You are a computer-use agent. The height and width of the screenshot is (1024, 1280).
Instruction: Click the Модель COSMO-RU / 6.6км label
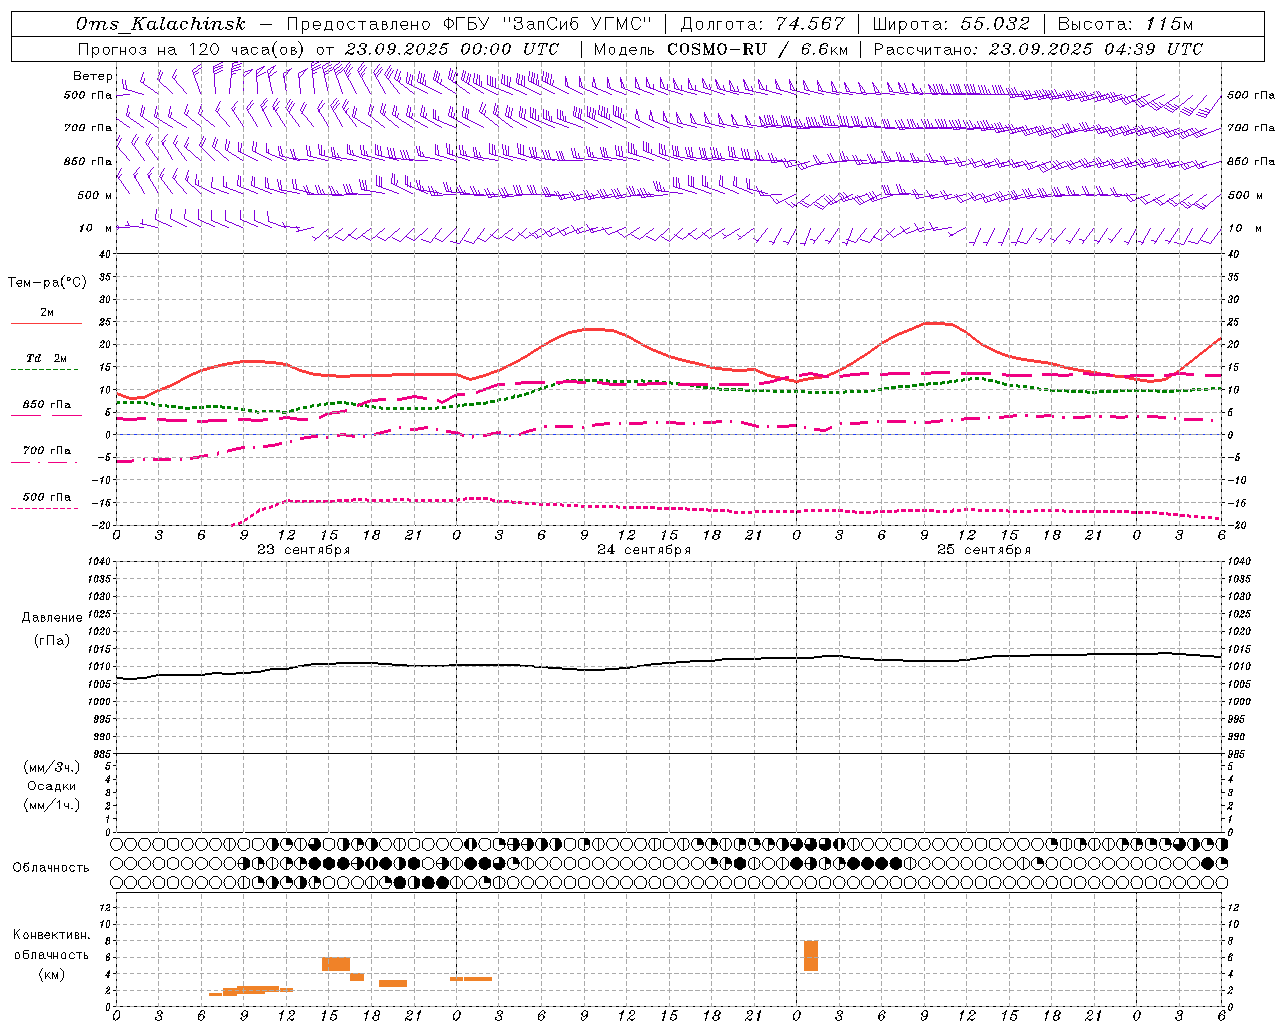[721, 49]
